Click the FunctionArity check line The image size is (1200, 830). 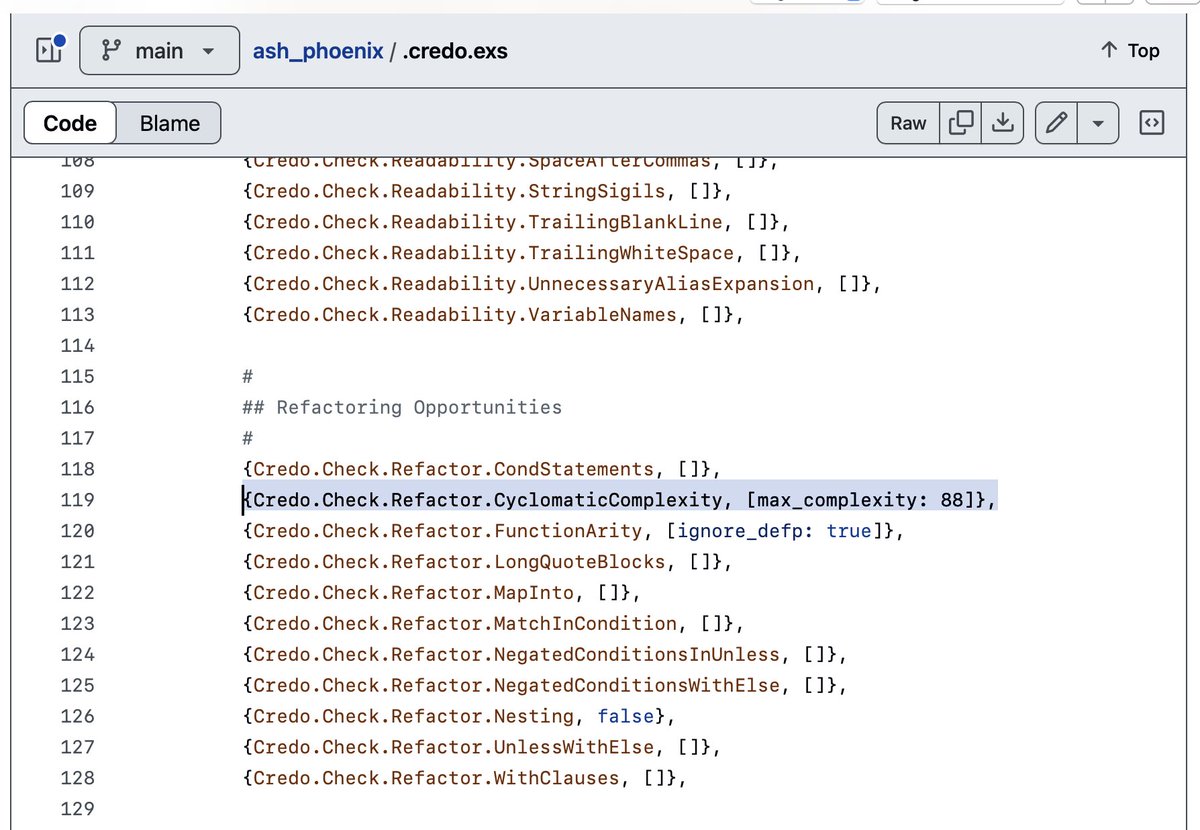[573, 530]
